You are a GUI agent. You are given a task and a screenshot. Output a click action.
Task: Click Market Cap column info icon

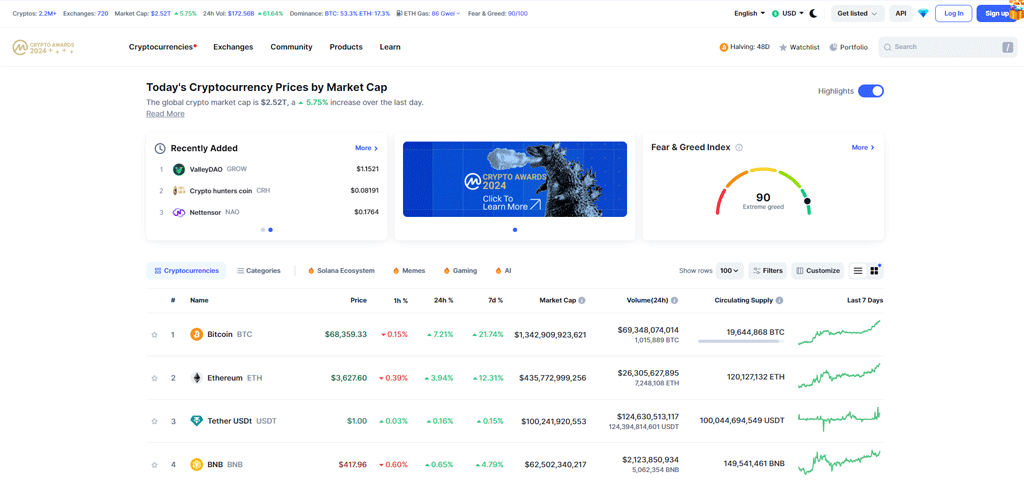point(582,301)
